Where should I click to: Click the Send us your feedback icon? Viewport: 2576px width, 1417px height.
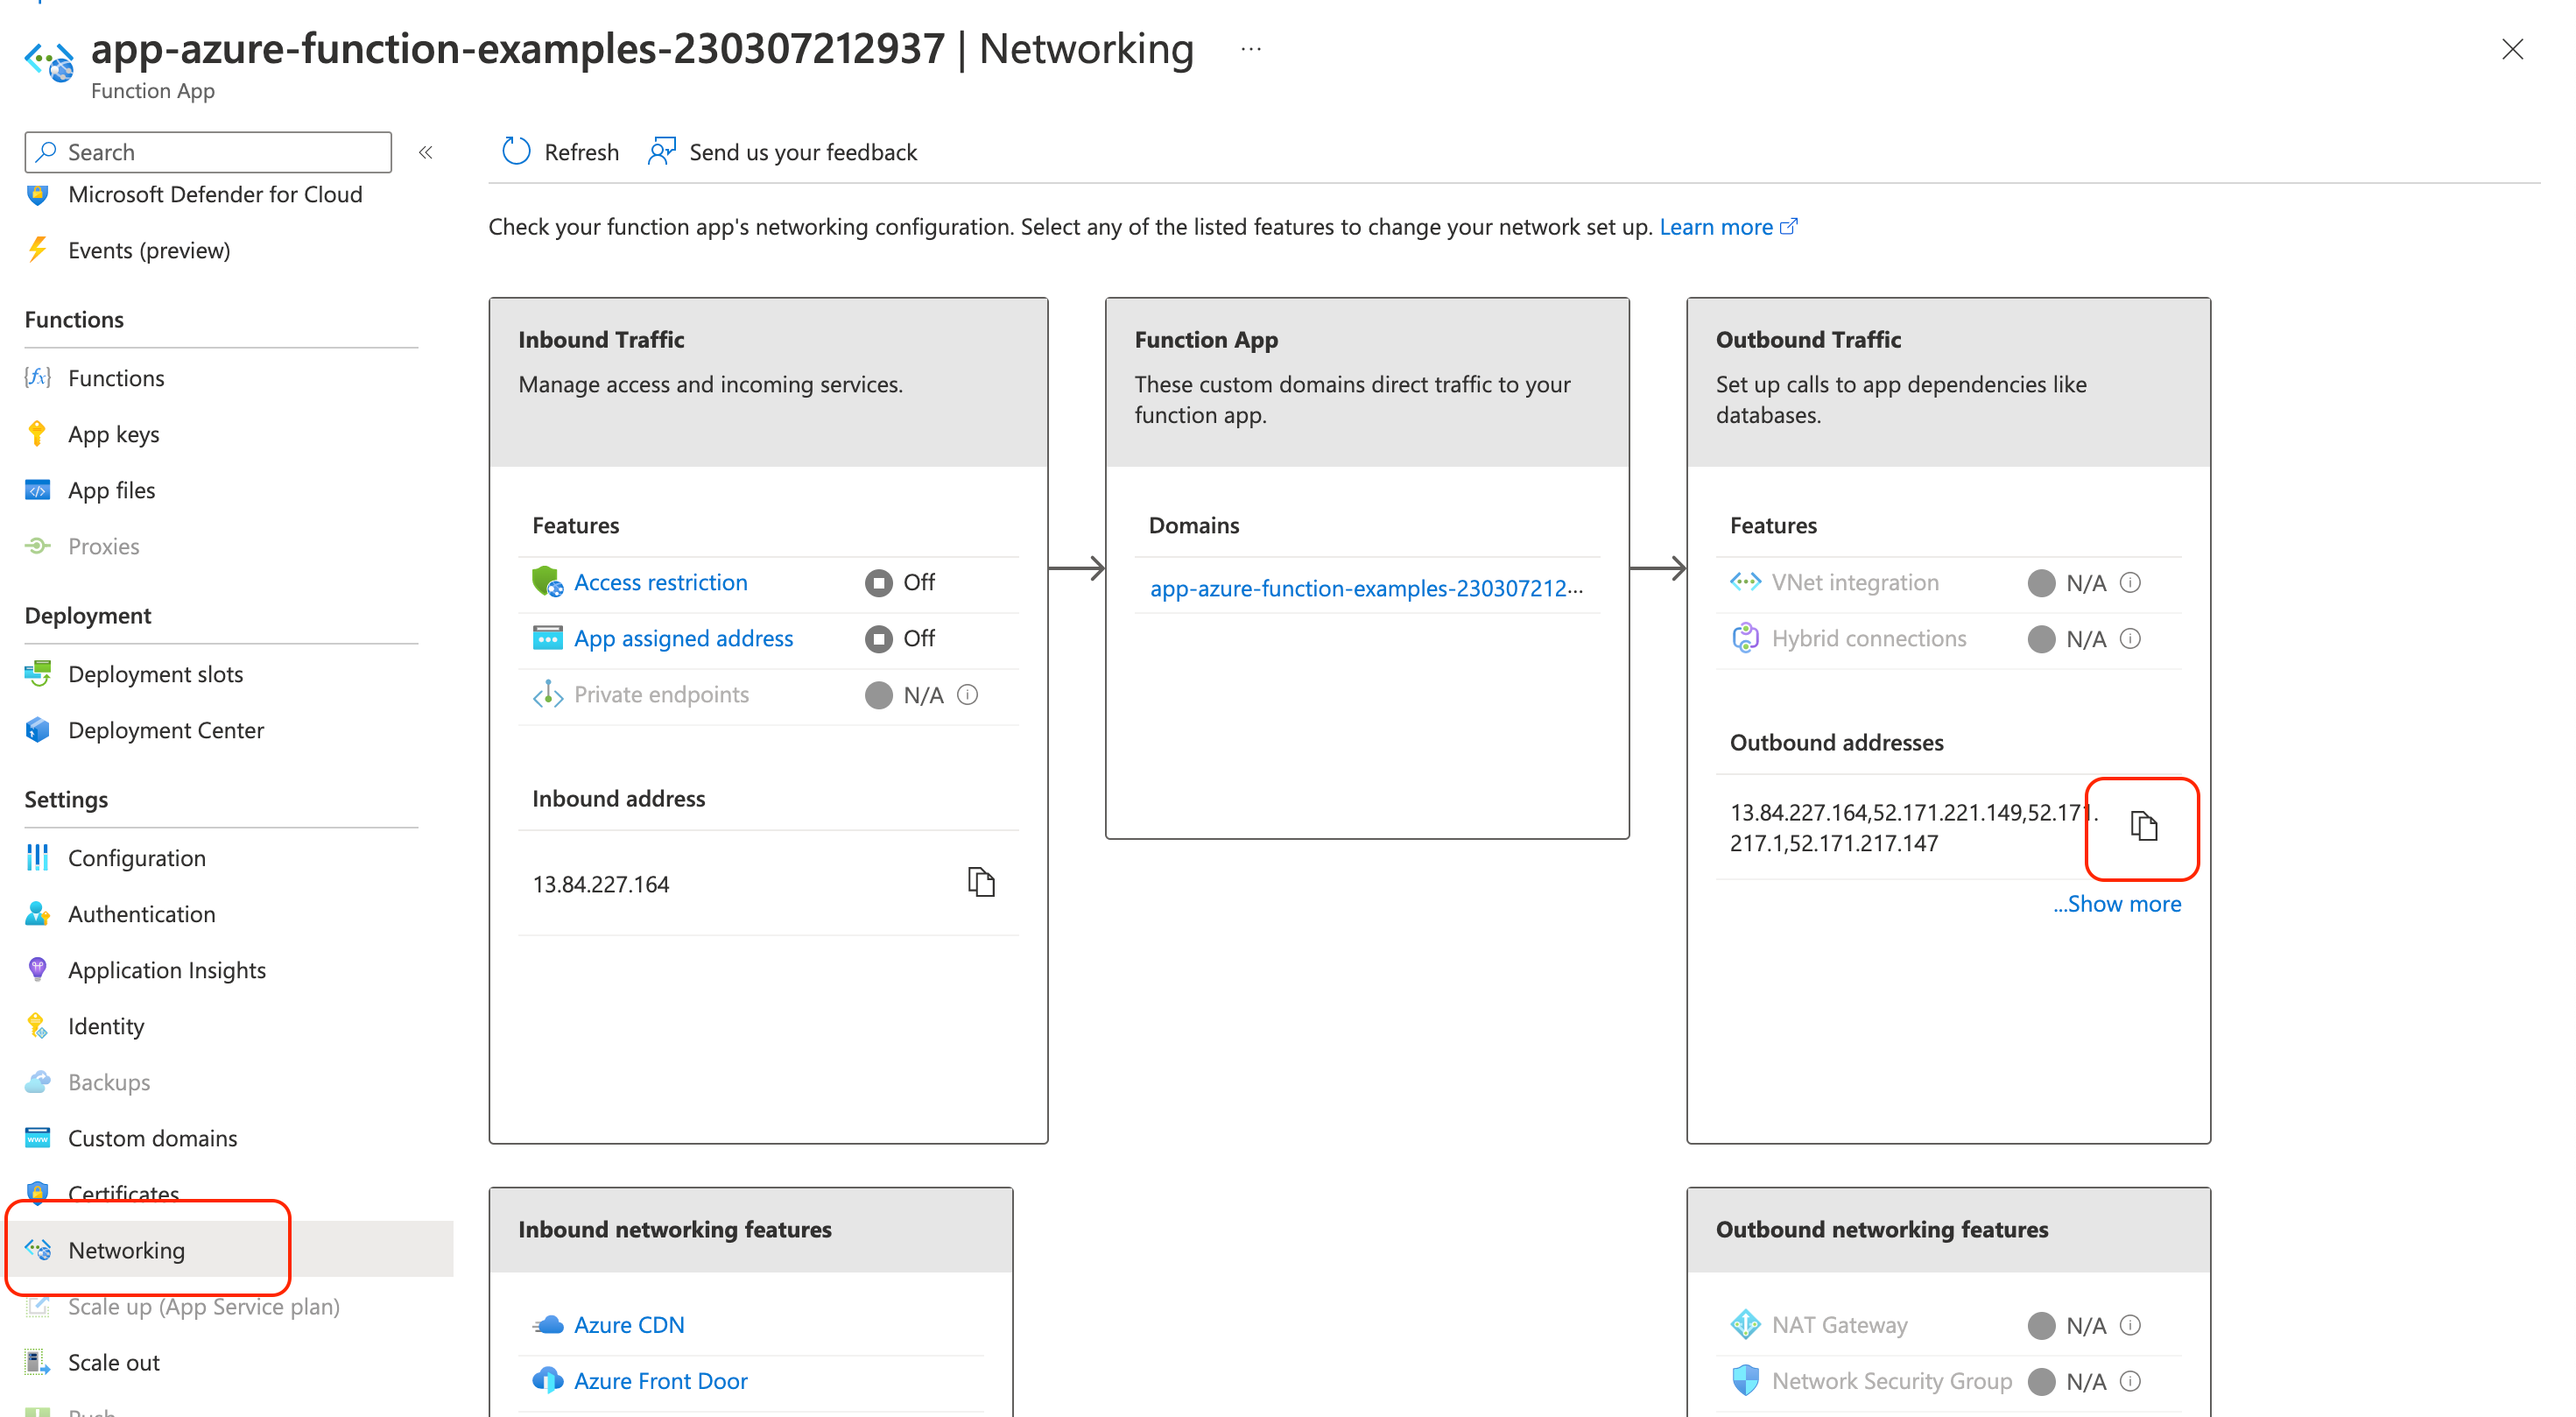661,151
